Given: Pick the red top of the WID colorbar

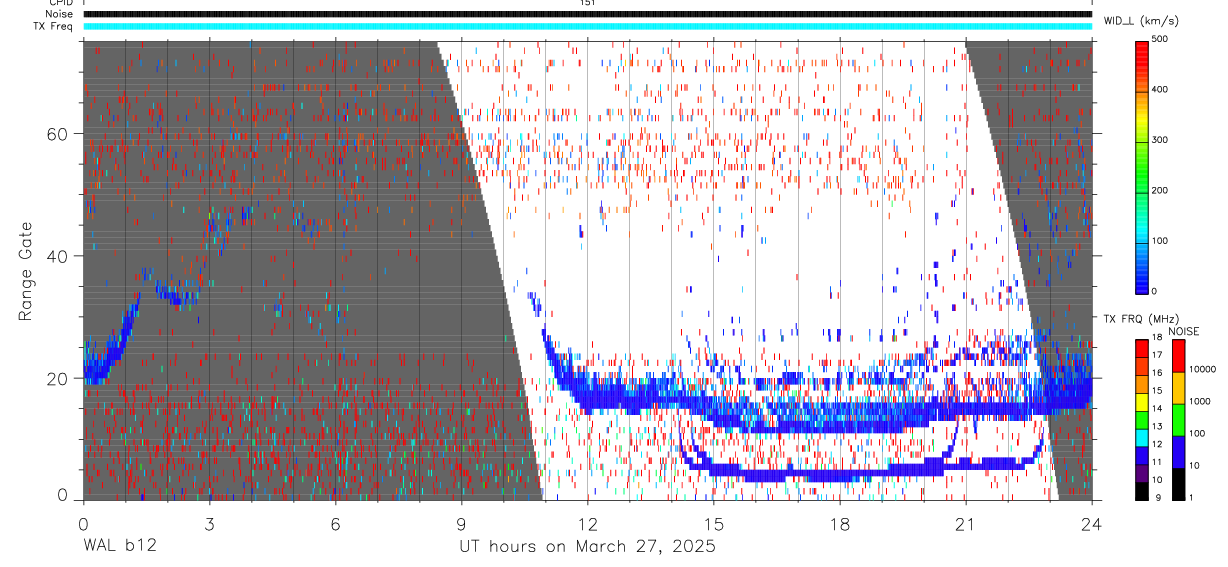Looking at the screenshot, I should pyautogui.click(x=1142, y=52).
